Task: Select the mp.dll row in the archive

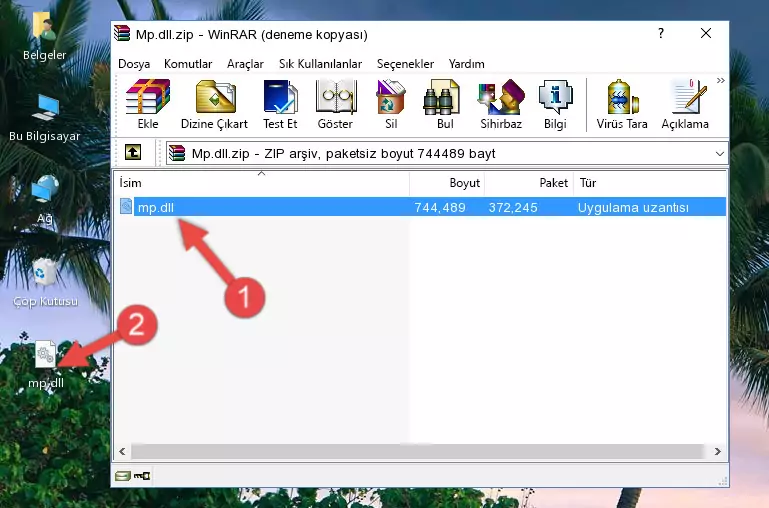Action: tap(421, 207)
